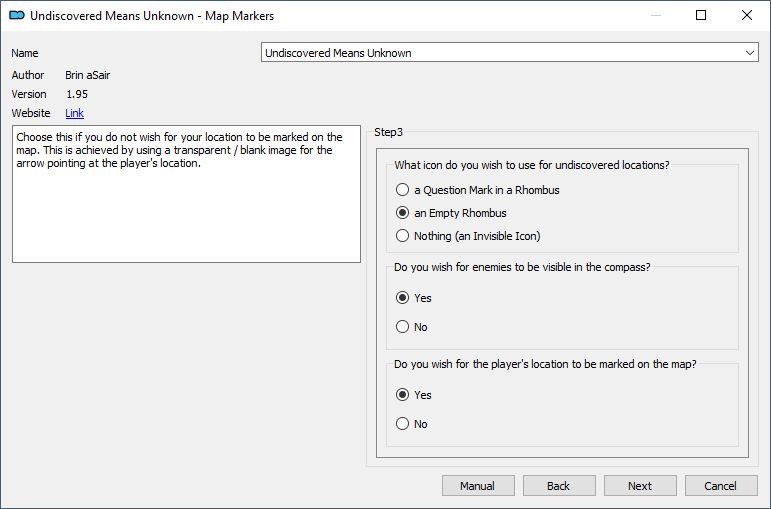Expand the Name dropdown arrow
This screenshot has width=771, height=509.
click(749, 53)
